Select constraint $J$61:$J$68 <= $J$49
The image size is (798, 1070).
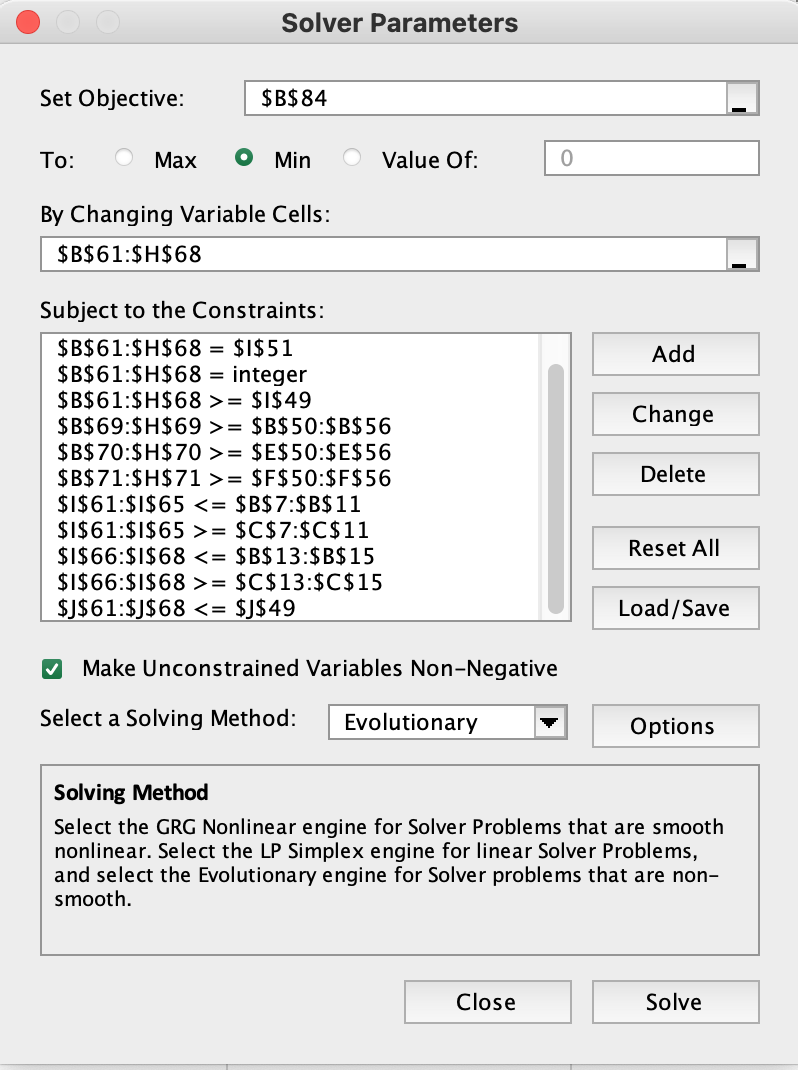click(176, 608)
